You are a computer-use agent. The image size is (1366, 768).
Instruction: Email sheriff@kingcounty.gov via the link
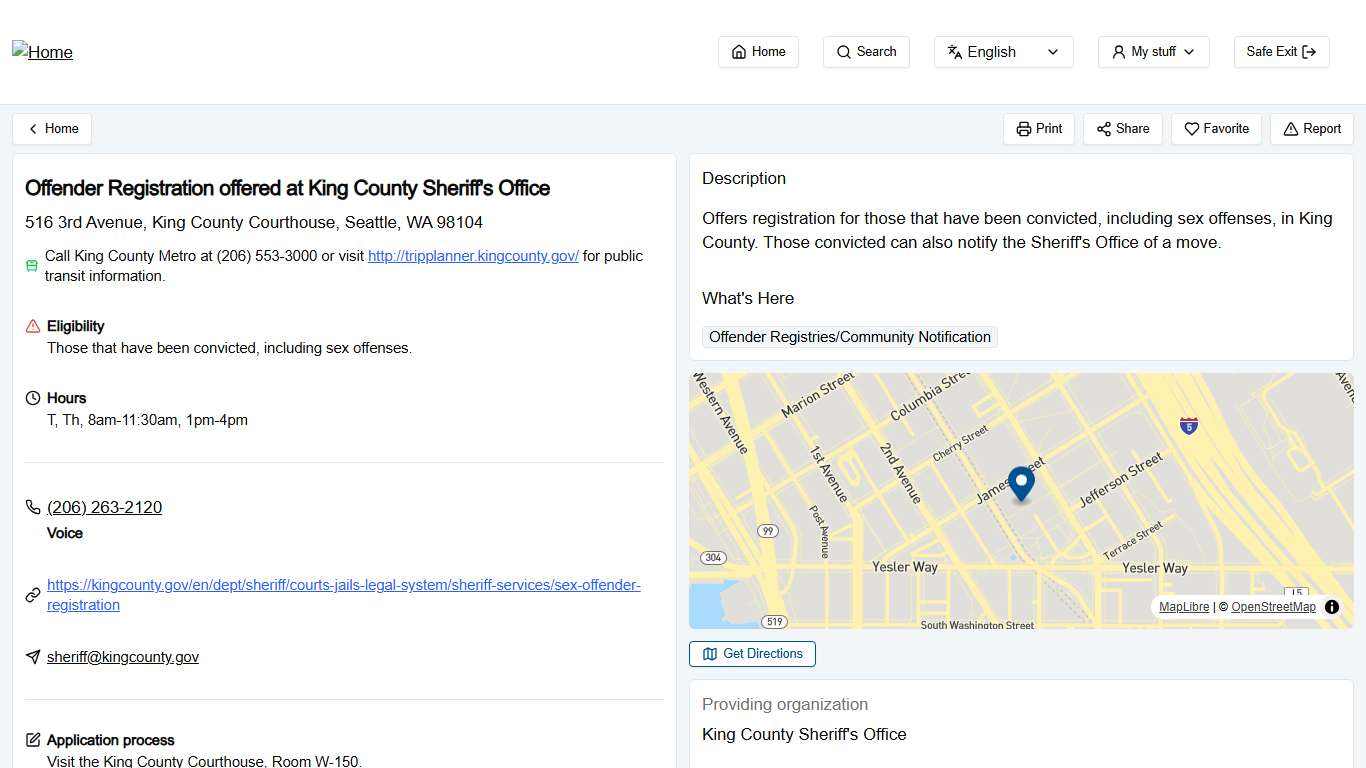(122, 657)
